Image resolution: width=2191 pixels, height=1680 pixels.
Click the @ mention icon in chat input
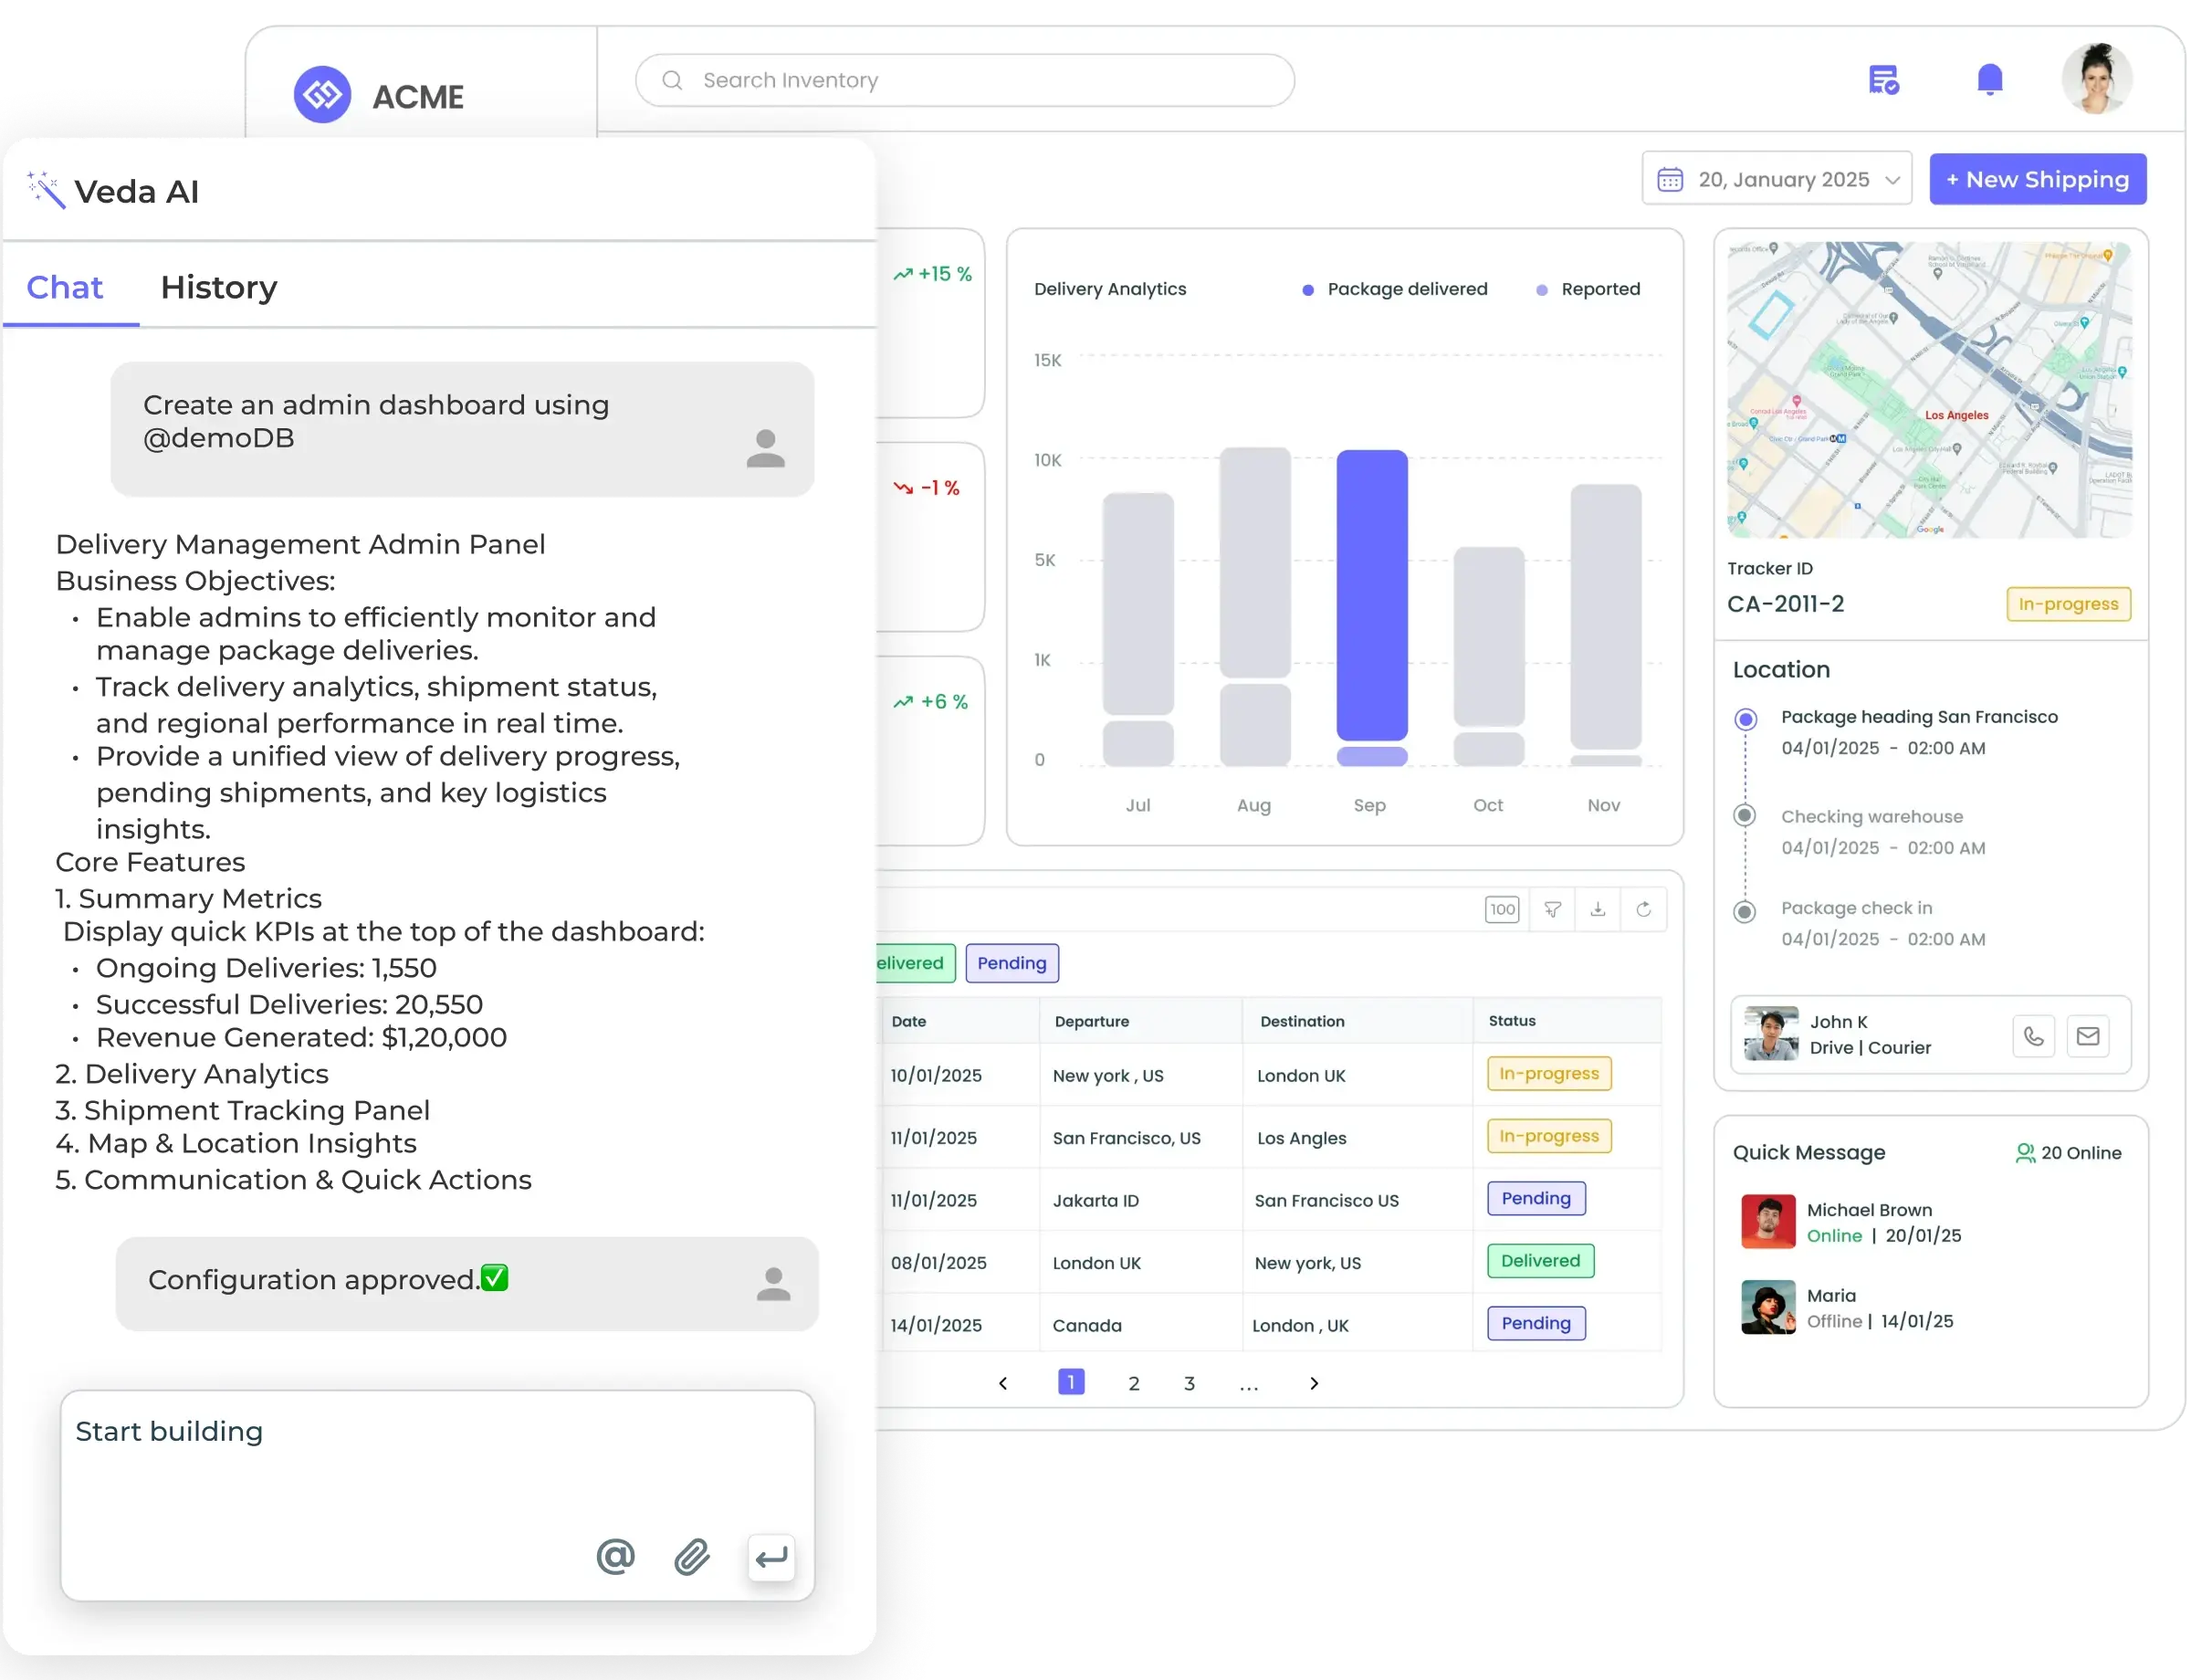[x=615, y=1557]
